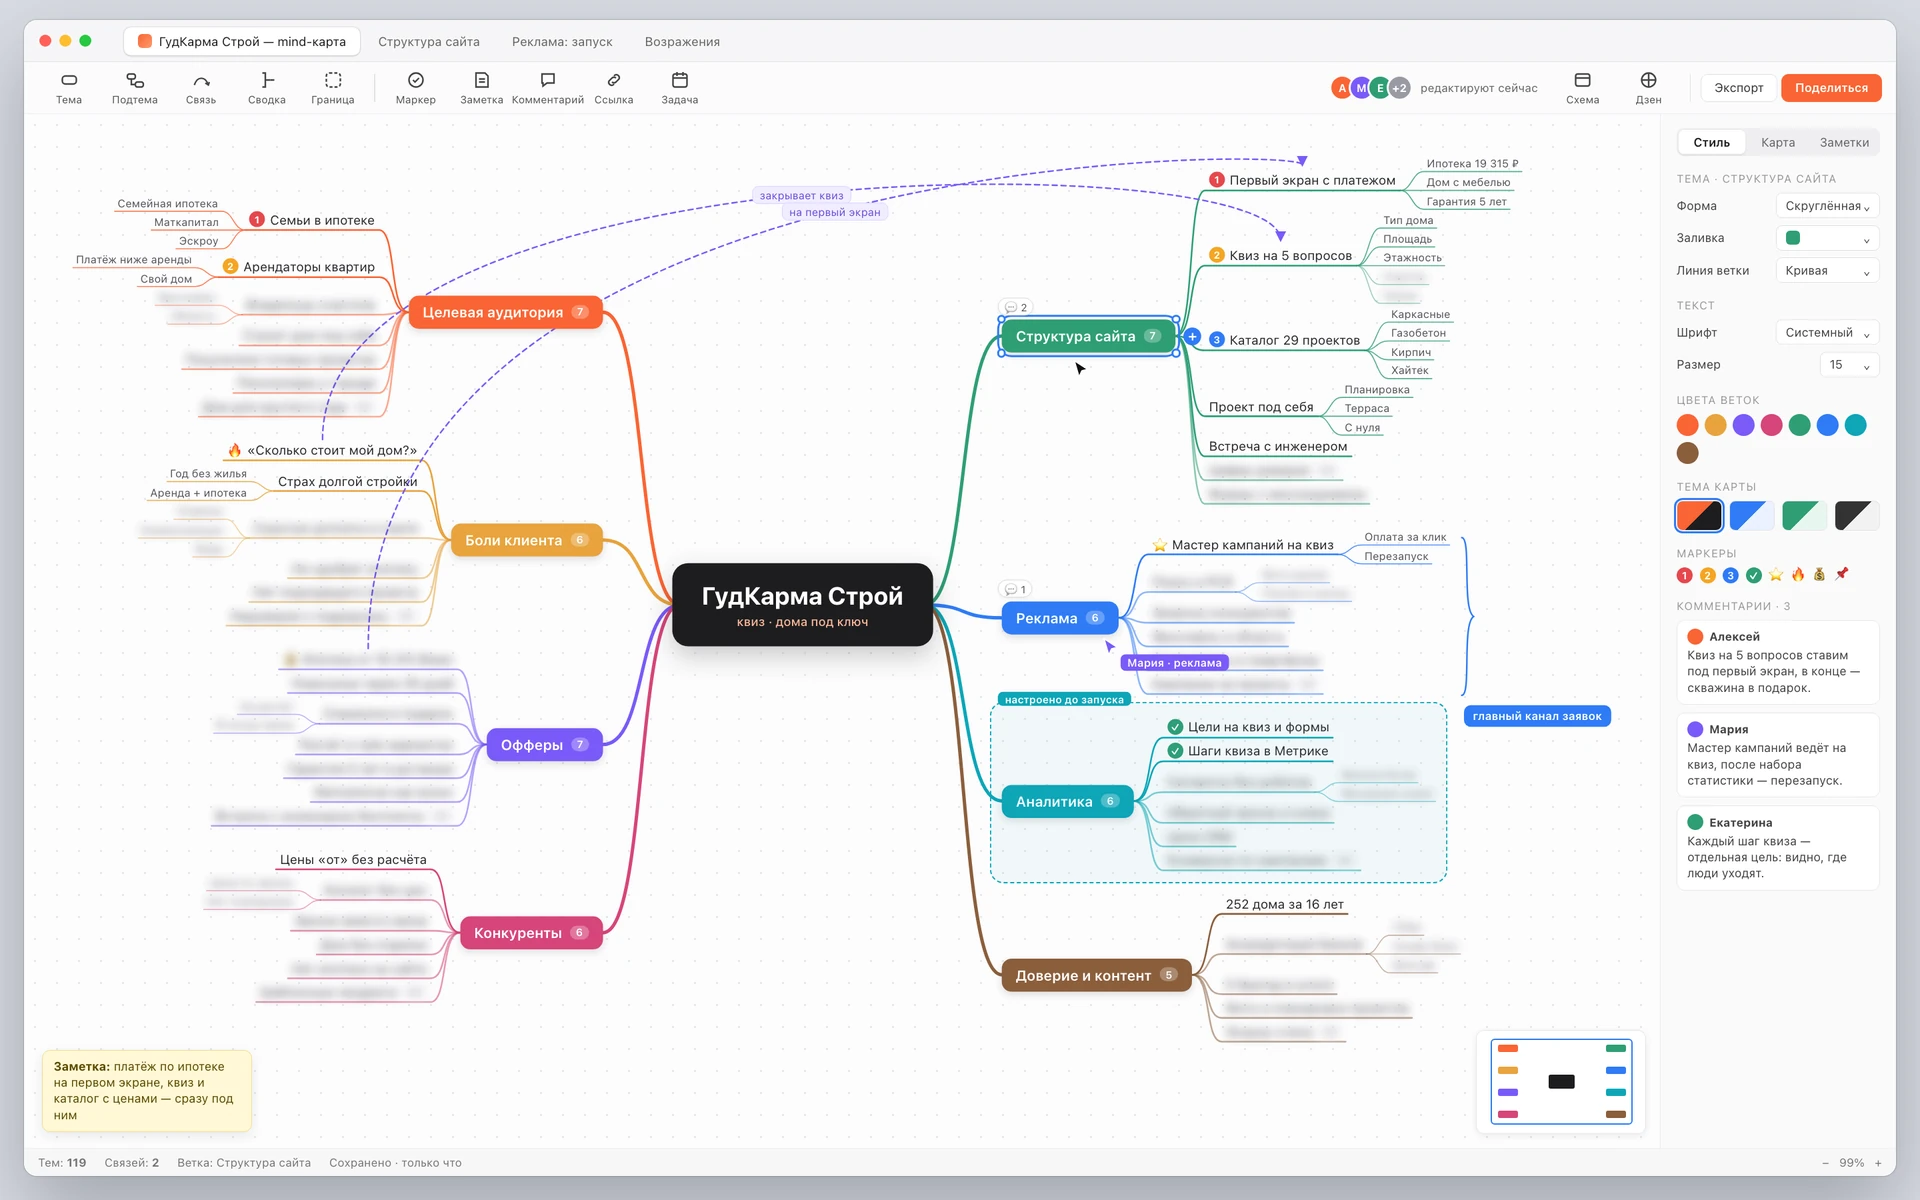Click the minimap overview panel
1920x1200 pixels.
click(1561, 1081)
